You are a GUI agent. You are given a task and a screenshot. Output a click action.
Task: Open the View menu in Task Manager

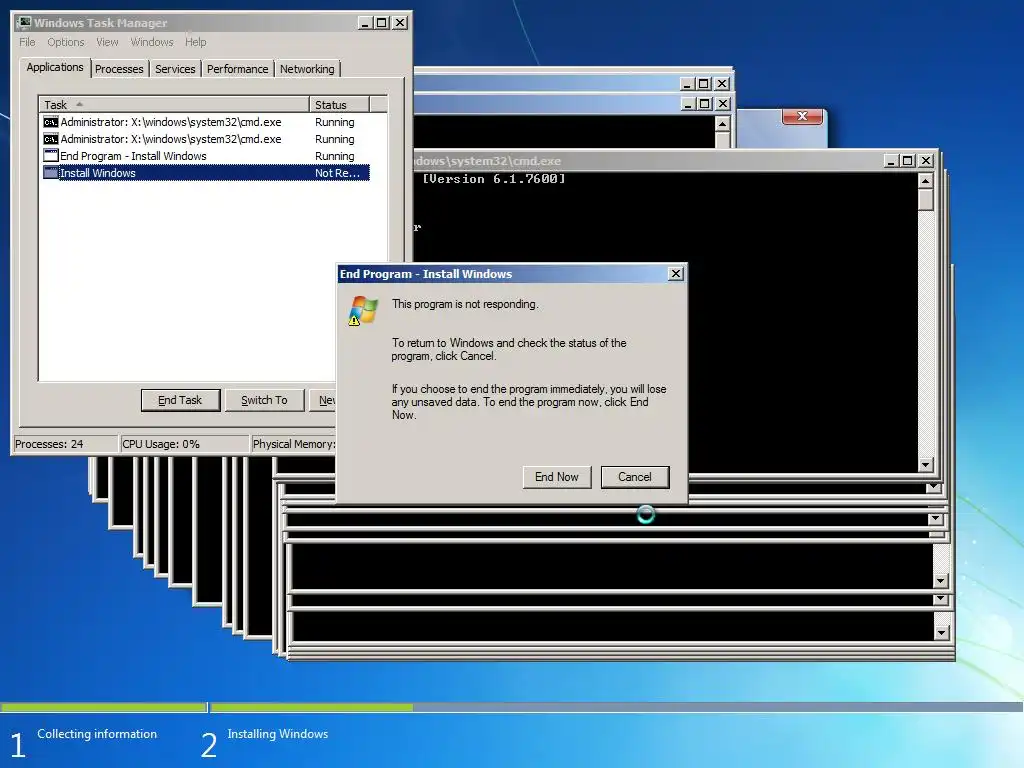point(107,42)
